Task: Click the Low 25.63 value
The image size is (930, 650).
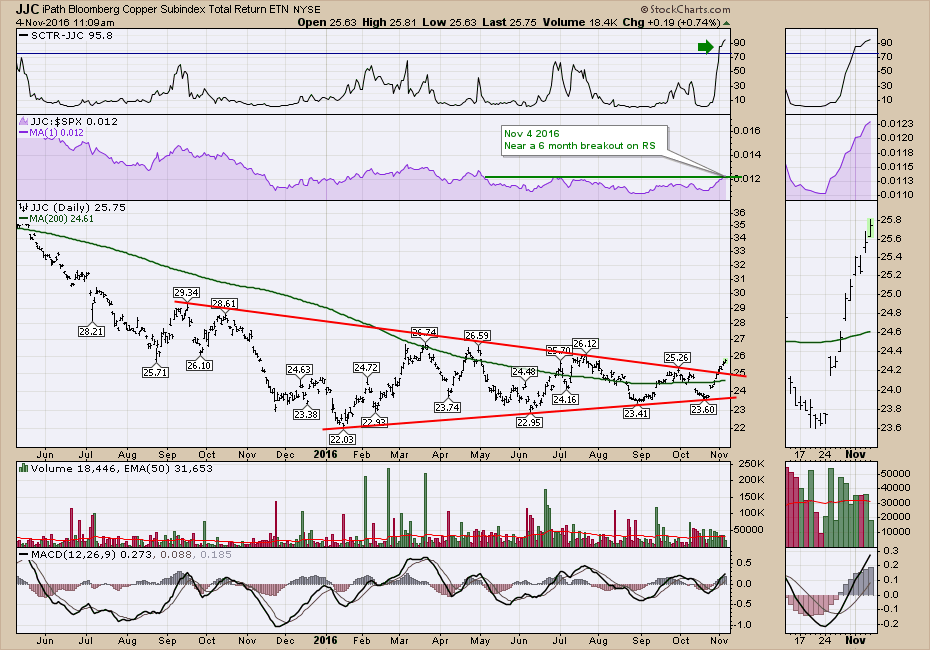Action: pyautogui.click(x=450, y=23)
